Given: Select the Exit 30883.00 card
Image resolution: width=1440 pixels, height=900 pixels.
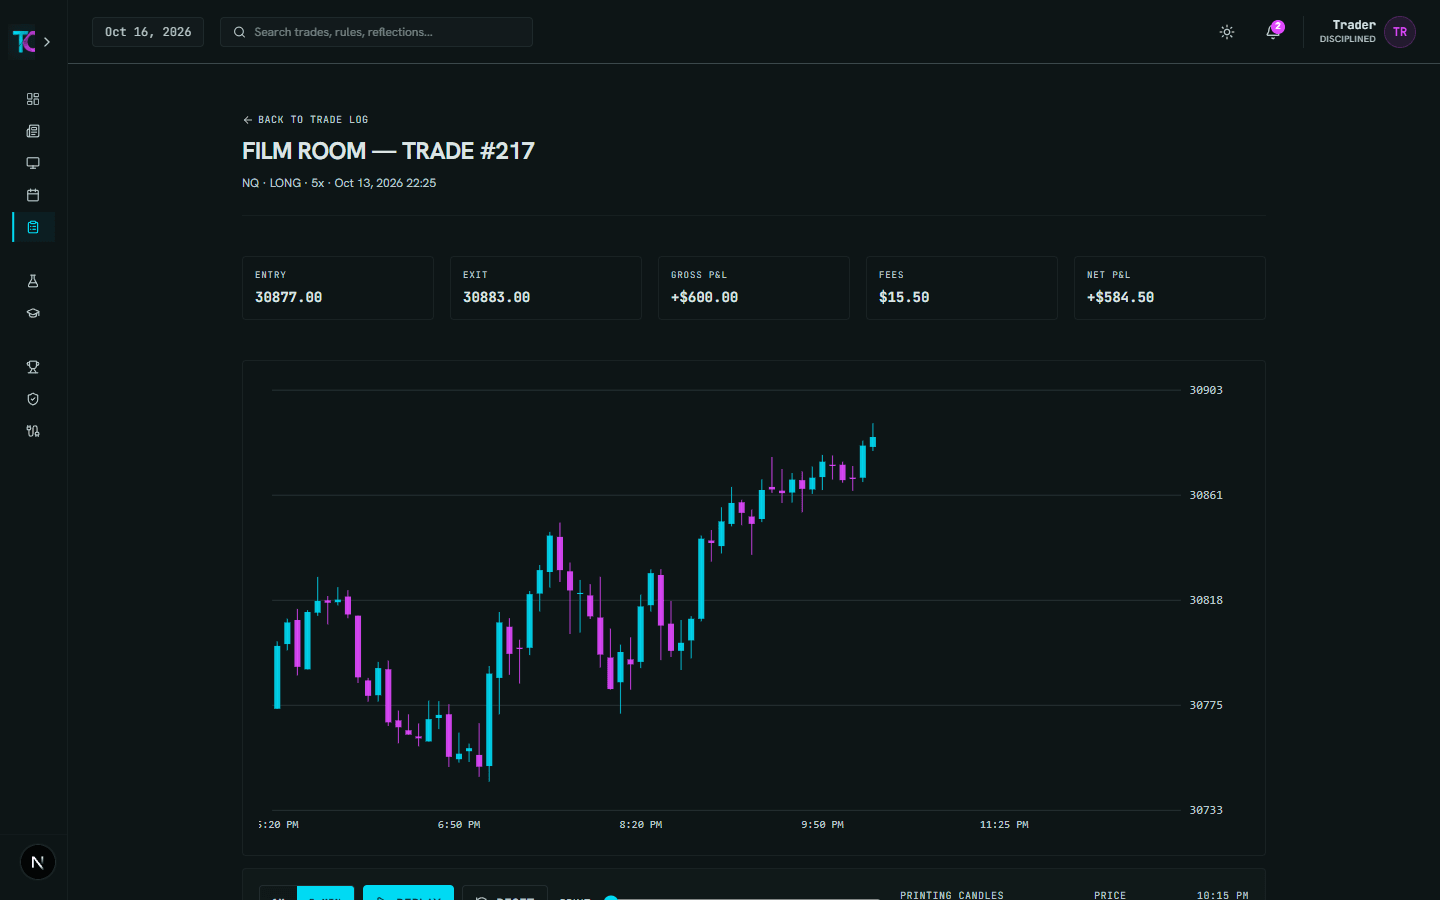Looking at the screenshot, I should (546, 288).
